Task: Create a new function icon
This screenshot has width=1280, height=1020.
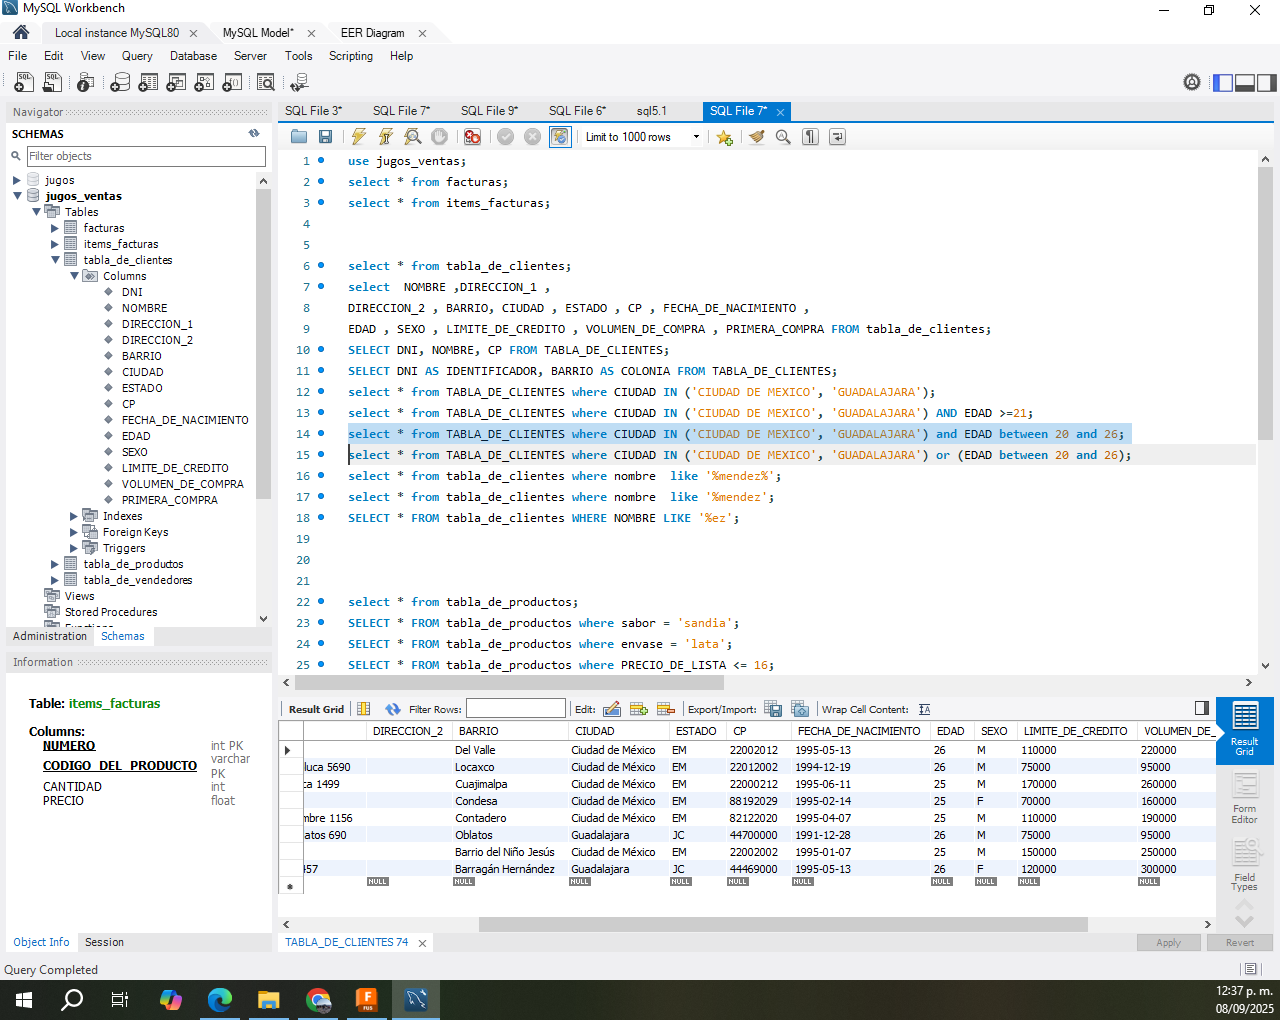Action: (x=231, y=83)
